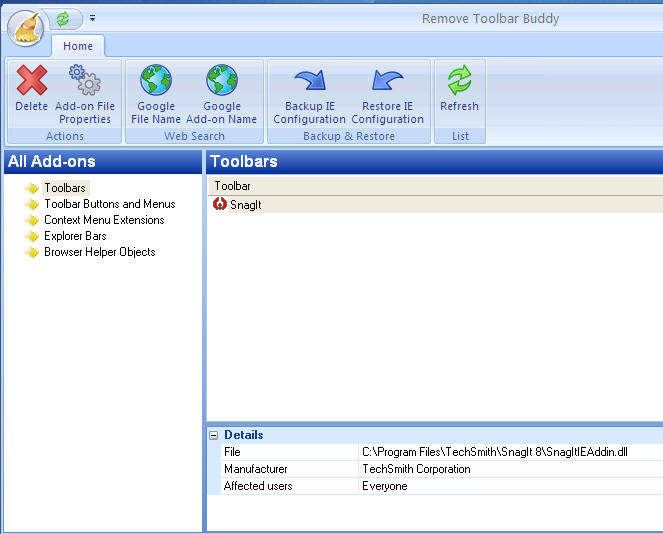Select the SnagIt toolbar entry
Screen dimensions: 663x534
coord(245,204)
